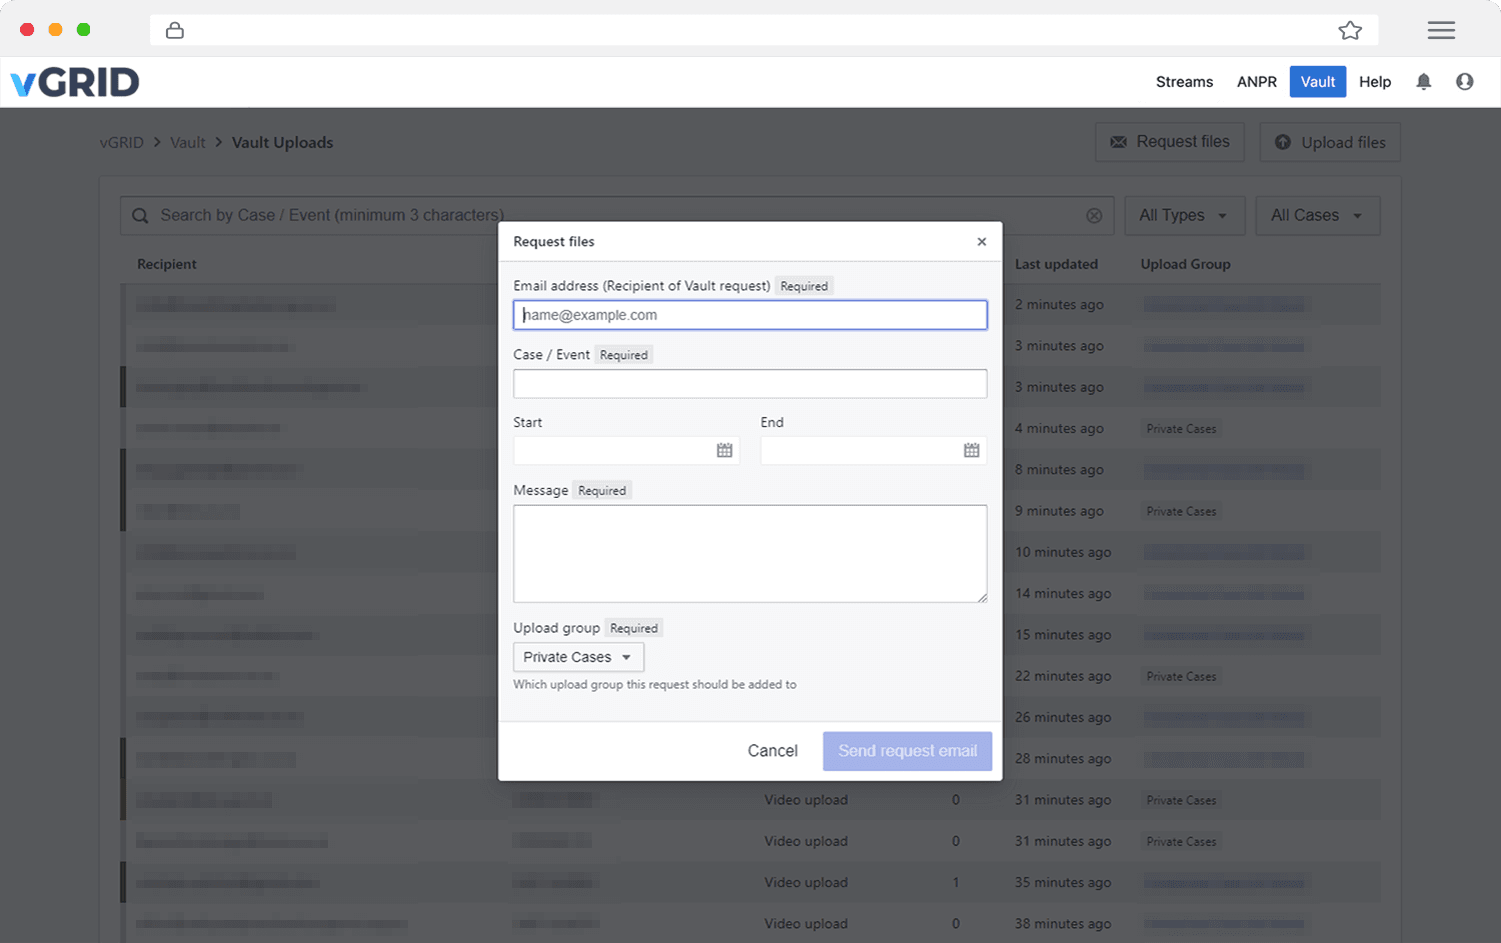Go to the Streams menu item

1184,82
